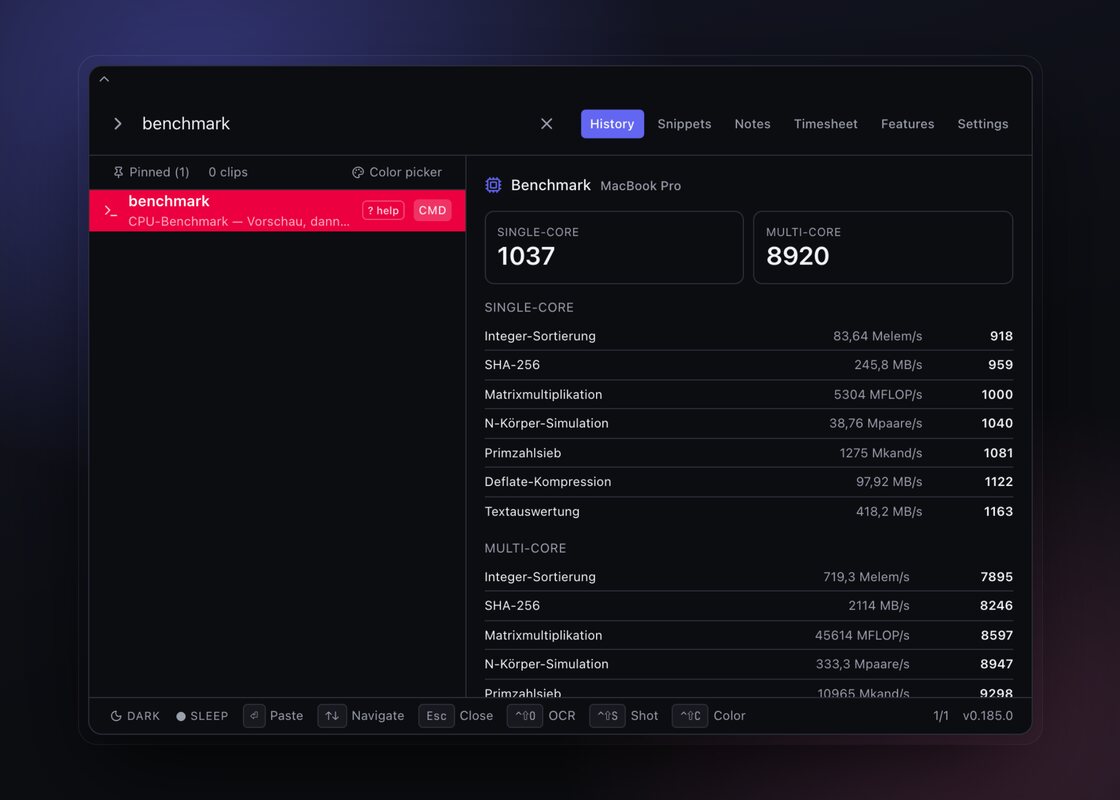Viewport: 1120px width, 800px height.
Task: Click the Deflate-Kompression row label
Action: [548, 481]
